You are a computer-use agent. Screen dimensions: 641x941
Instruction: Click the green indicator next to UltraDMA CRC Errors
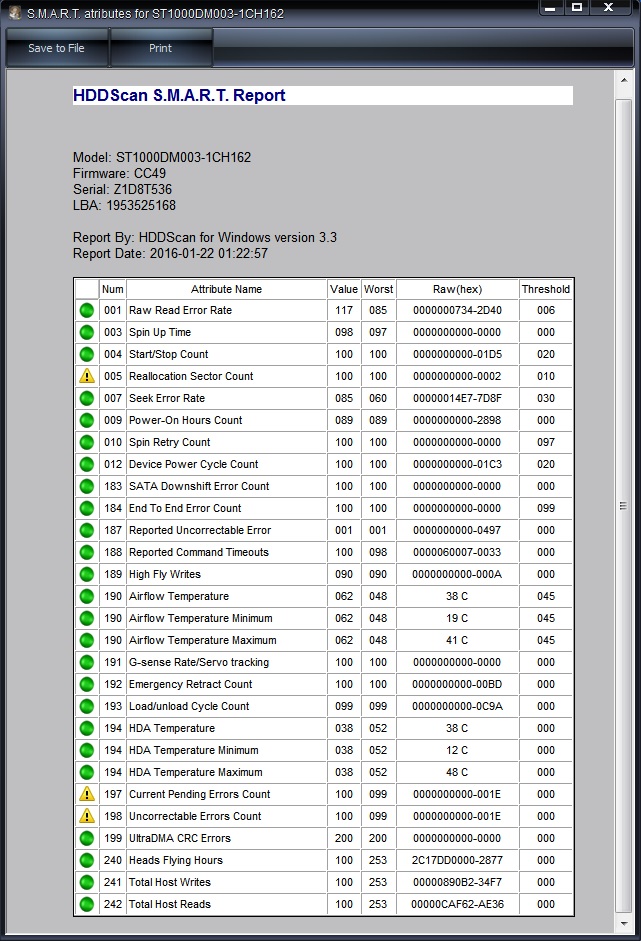pyautogui.click(x=87, y=838)
